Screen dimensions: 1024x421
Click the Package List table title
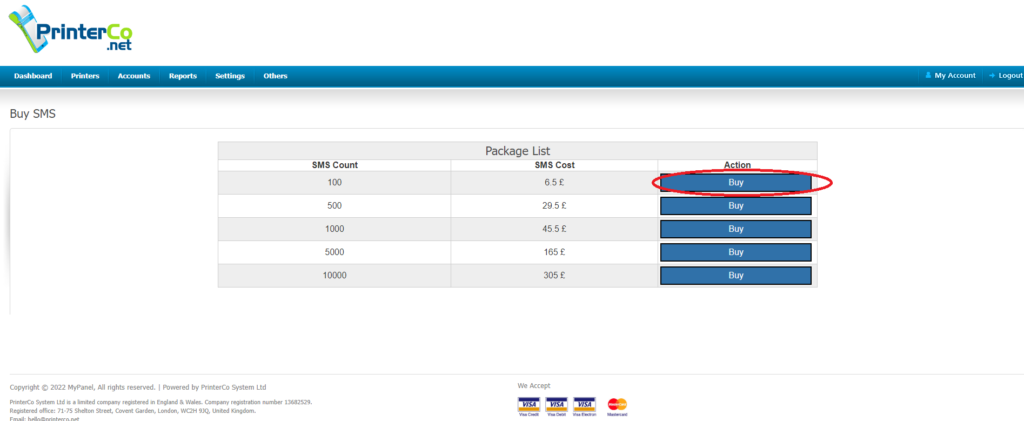point(517,151)
